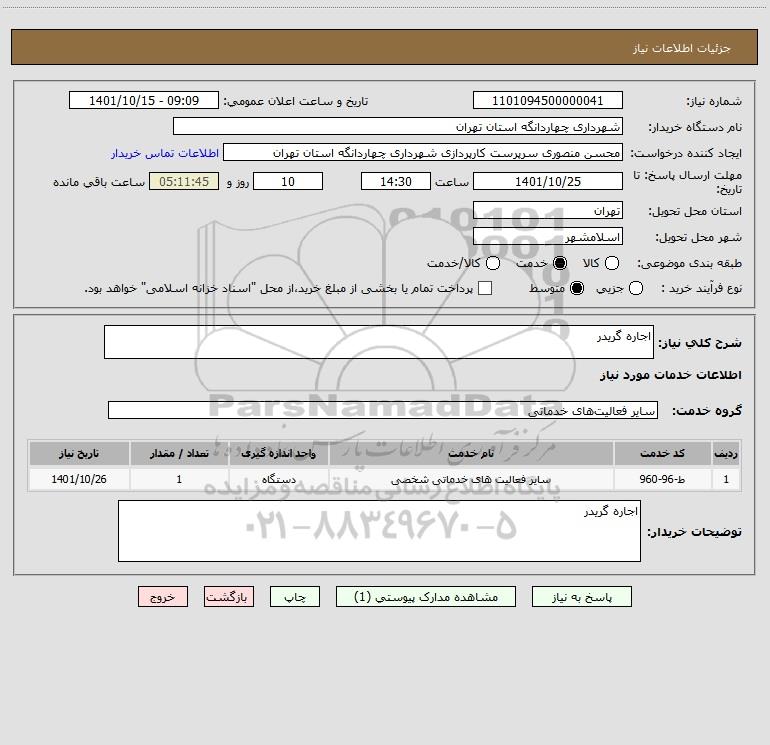Click the announcement date field 1401/10/15 - 09:09
The width and height of the screenshot is (770, 745).
[144, 100]
